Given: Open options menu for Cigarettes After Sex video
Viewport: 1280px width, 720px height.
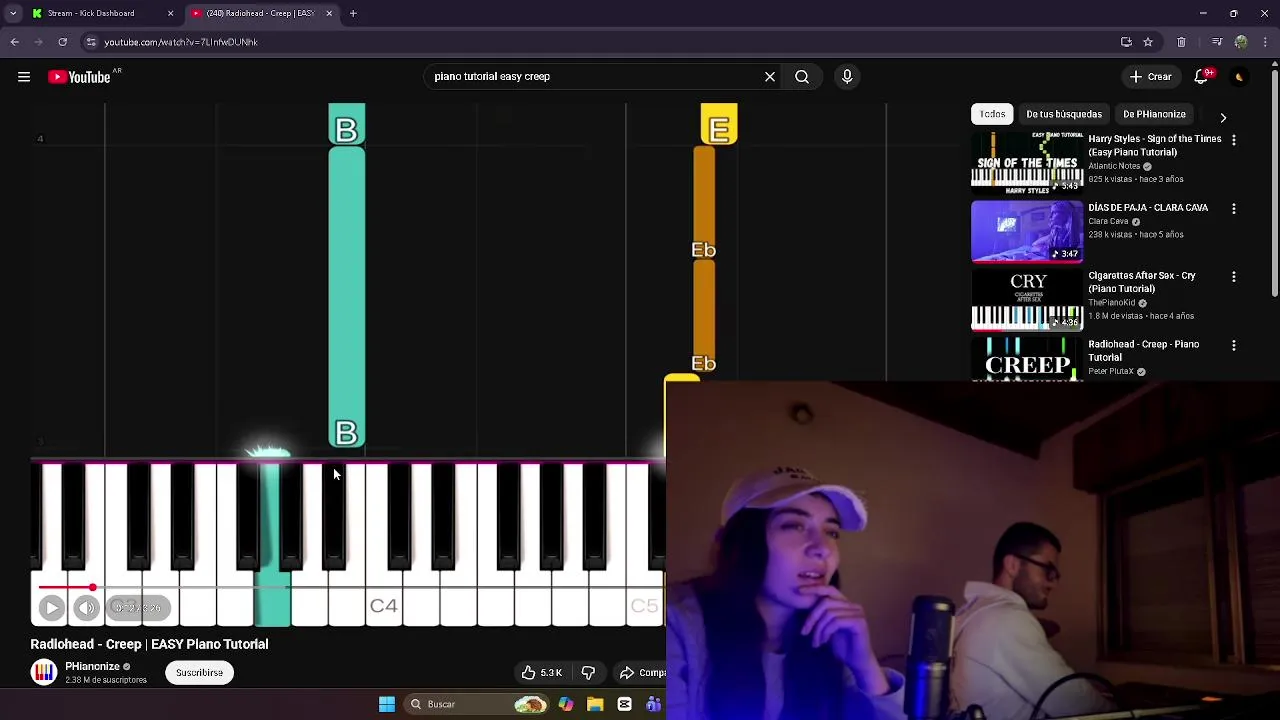Looking at the screenshot, I should click(x=1233, y=277).
